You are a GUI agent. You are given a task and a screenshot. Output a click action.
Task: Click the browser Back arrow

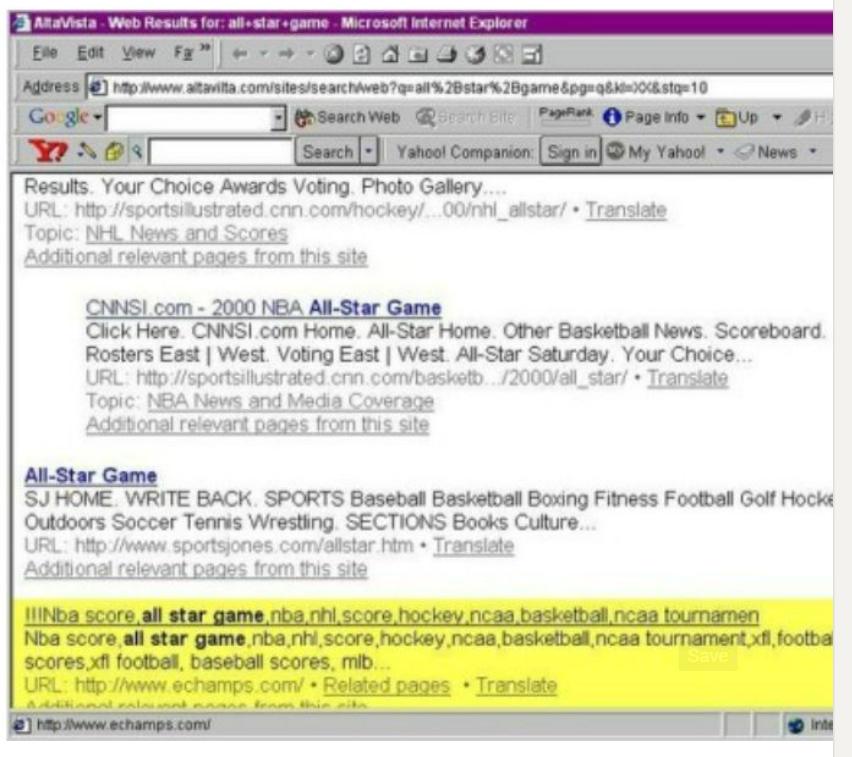pos(240,54)
